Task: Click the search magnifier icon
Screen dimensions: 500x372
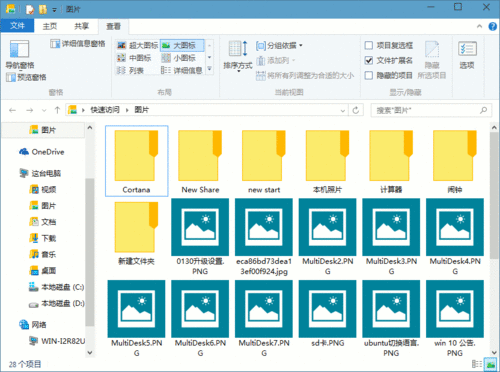Action: click(483, 110)
